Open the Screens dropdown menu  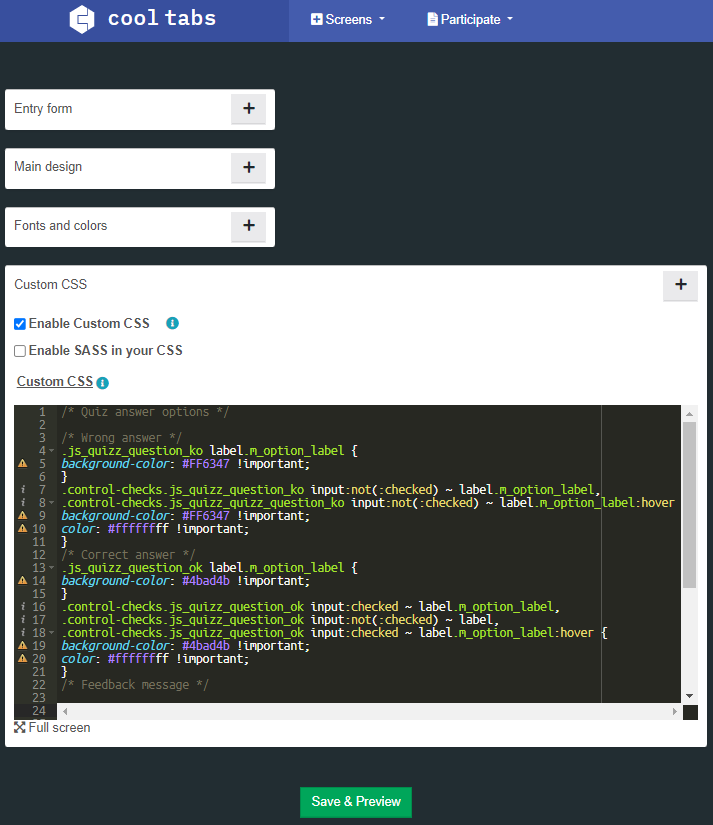click(348, 19)
